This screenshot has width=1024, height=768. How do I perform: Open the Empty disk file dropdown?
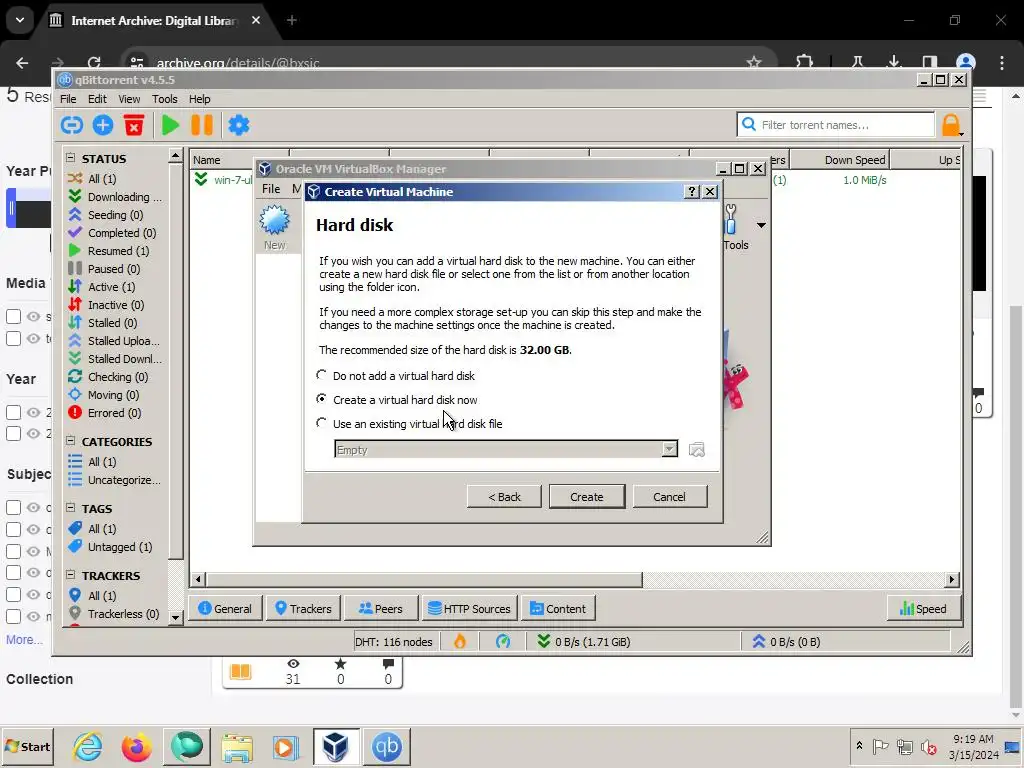click(x=669, y=449)
